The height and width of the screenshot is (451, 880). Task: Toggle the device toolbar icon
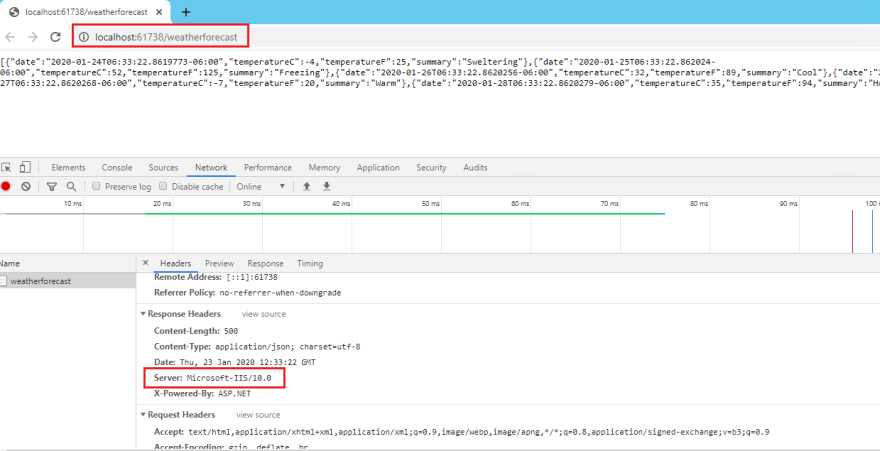[25, 167]
